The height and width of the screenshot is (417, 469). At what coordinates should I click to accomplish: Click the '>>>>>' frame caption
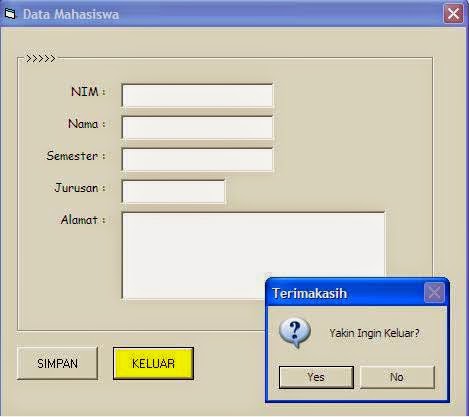coord(41,59)
